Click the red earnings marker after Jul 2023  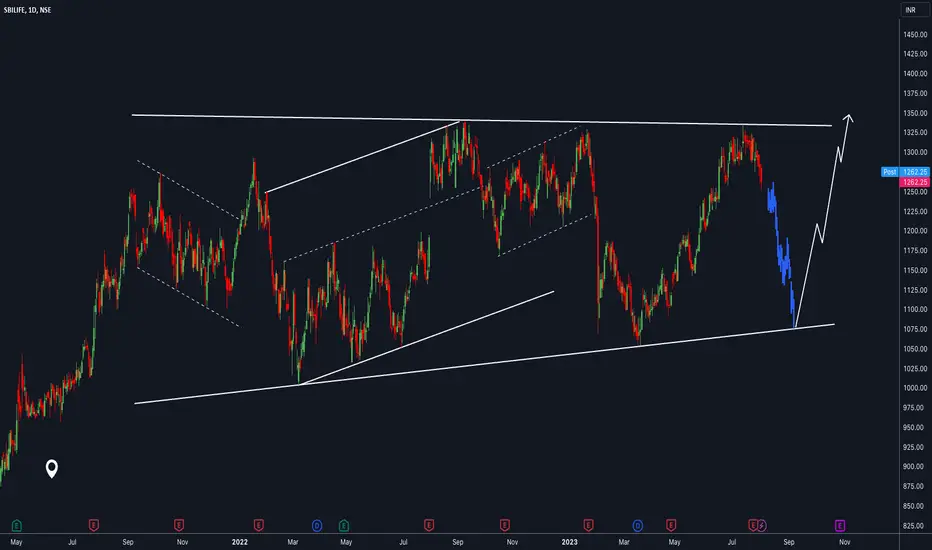(752, 526)
